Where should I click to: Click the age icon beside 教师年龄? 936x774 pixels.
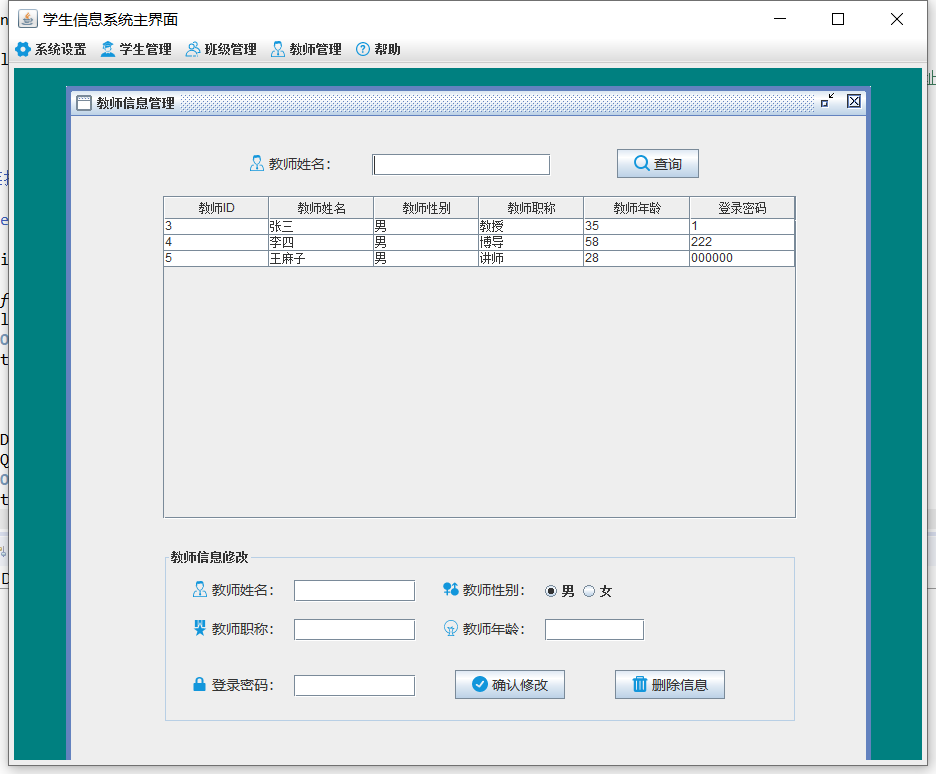click(451, 628)
